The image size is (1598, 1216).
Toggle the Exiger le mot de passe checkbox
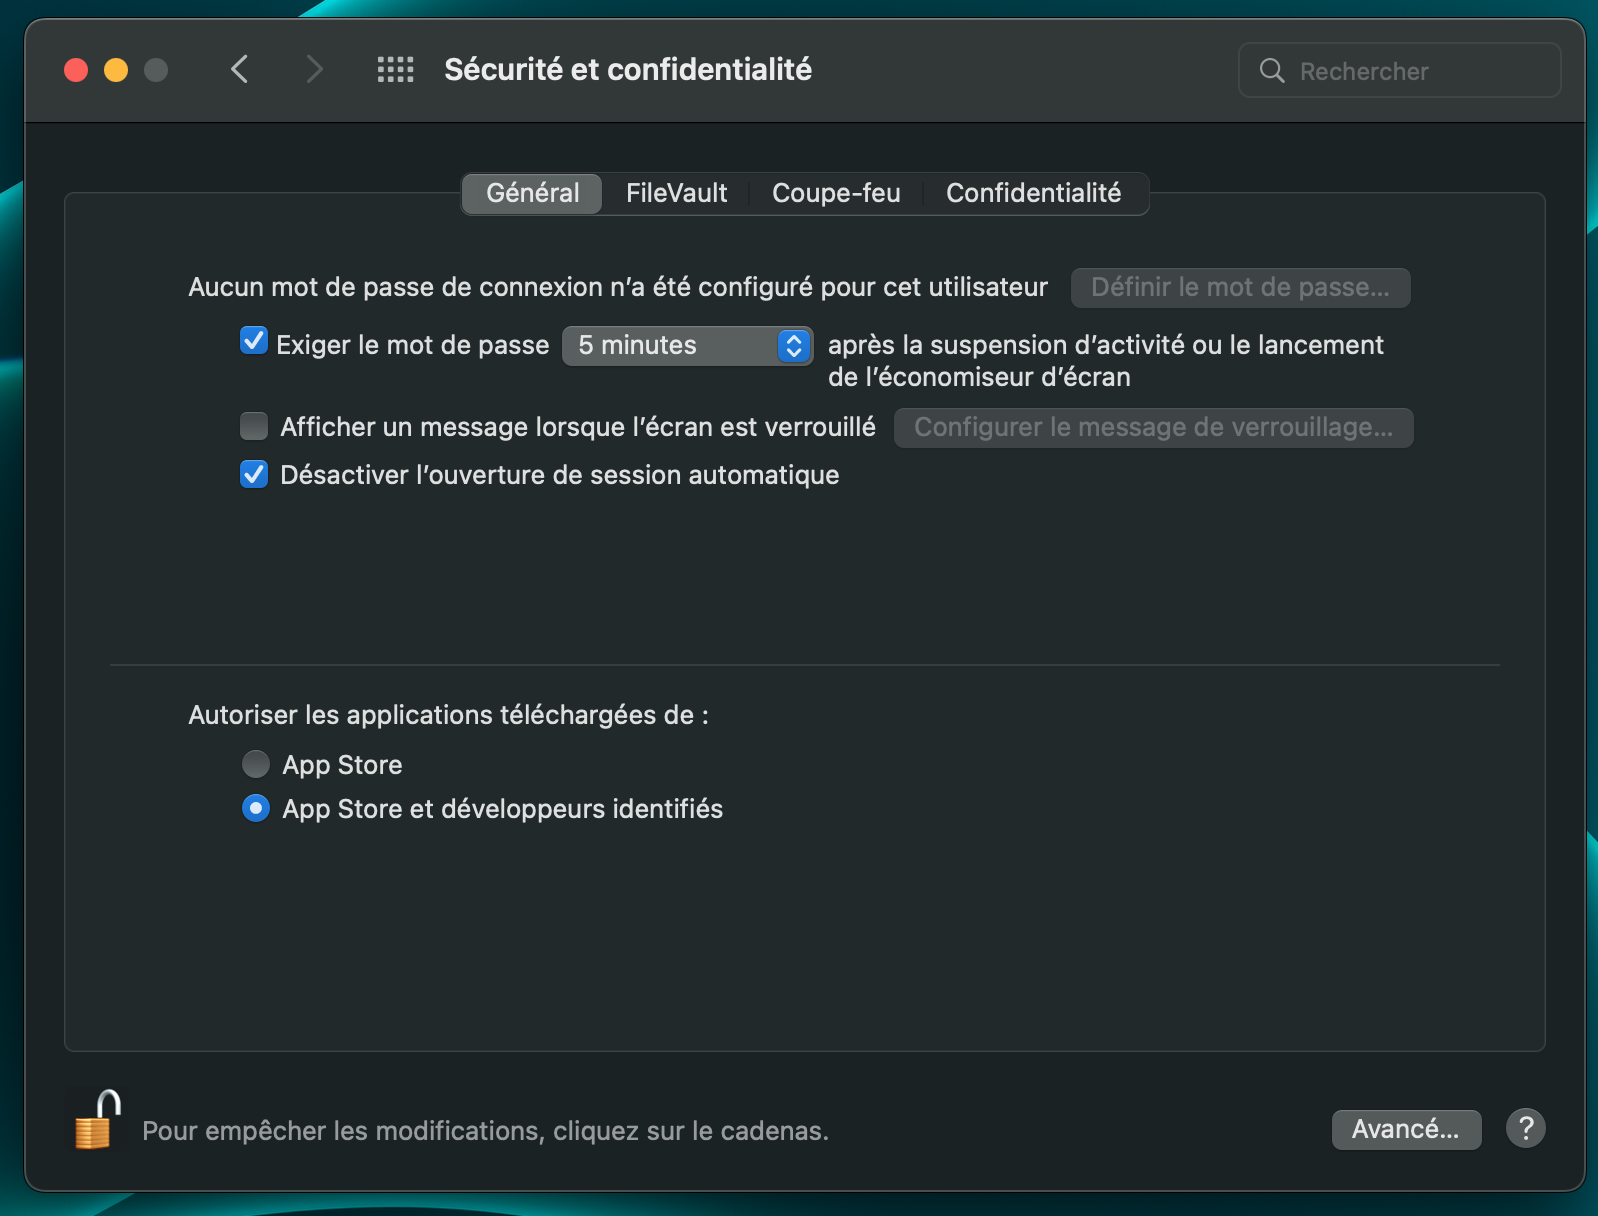(x=254, y=342)
